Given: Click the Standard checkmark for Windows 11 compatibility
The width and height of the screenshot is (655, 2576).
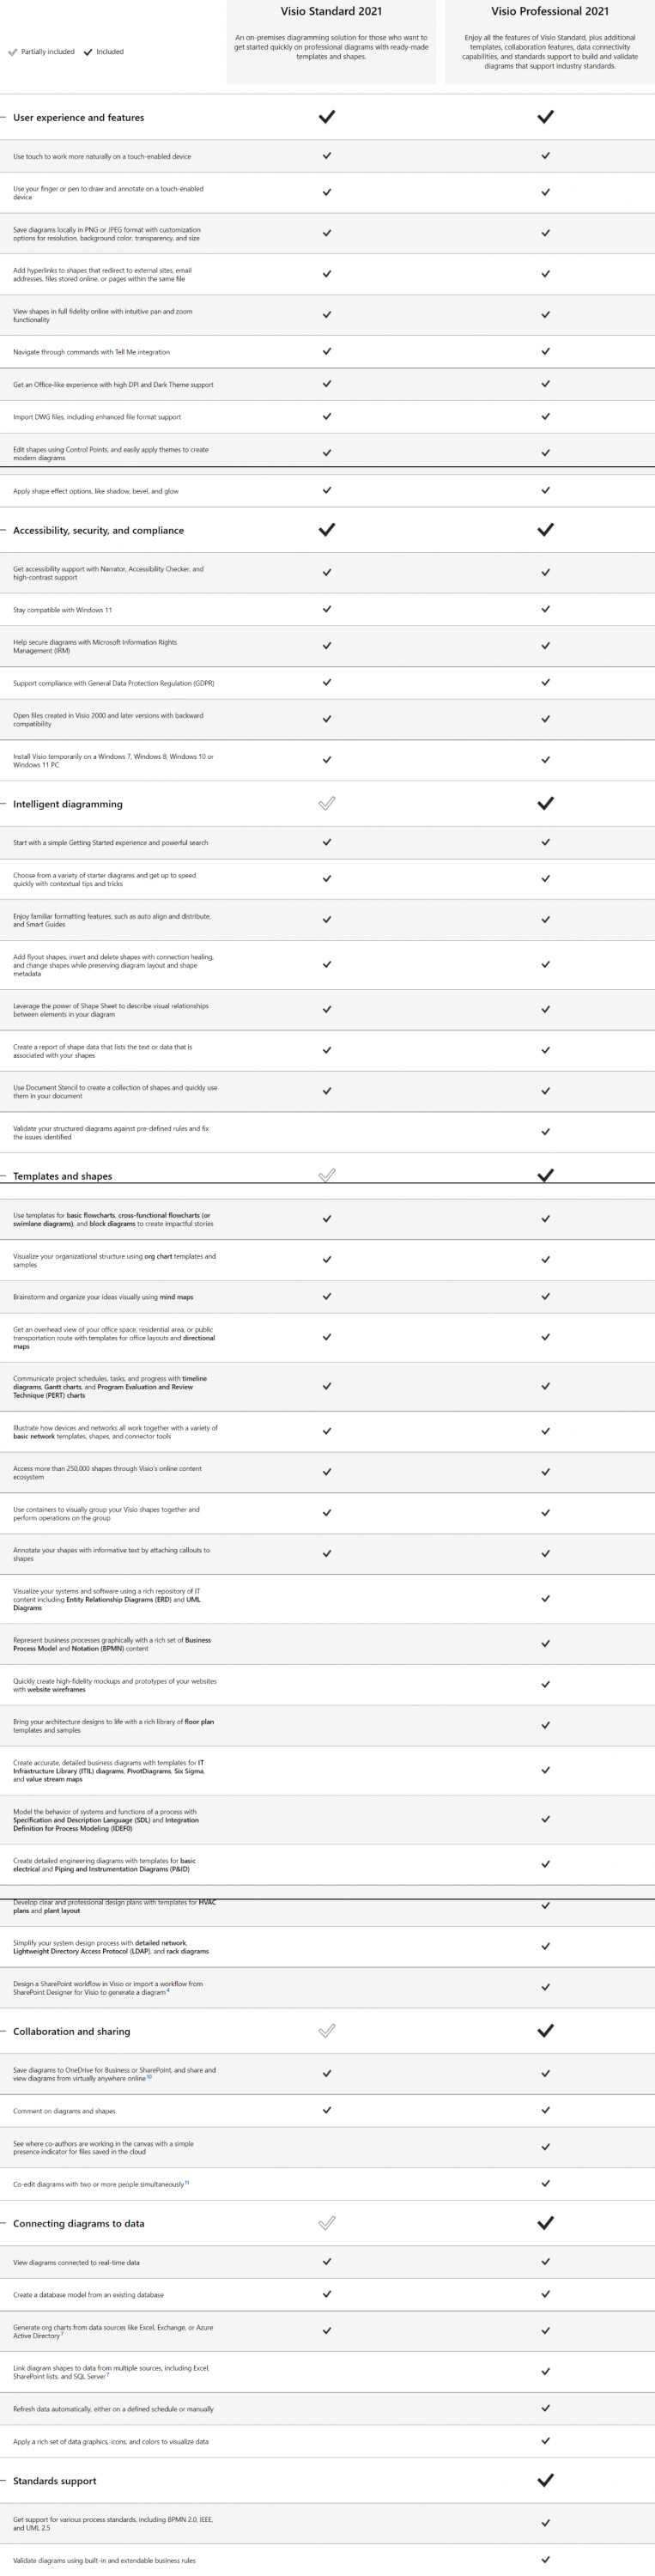Looking at the screenshot, I should click(x=327, y=609).
